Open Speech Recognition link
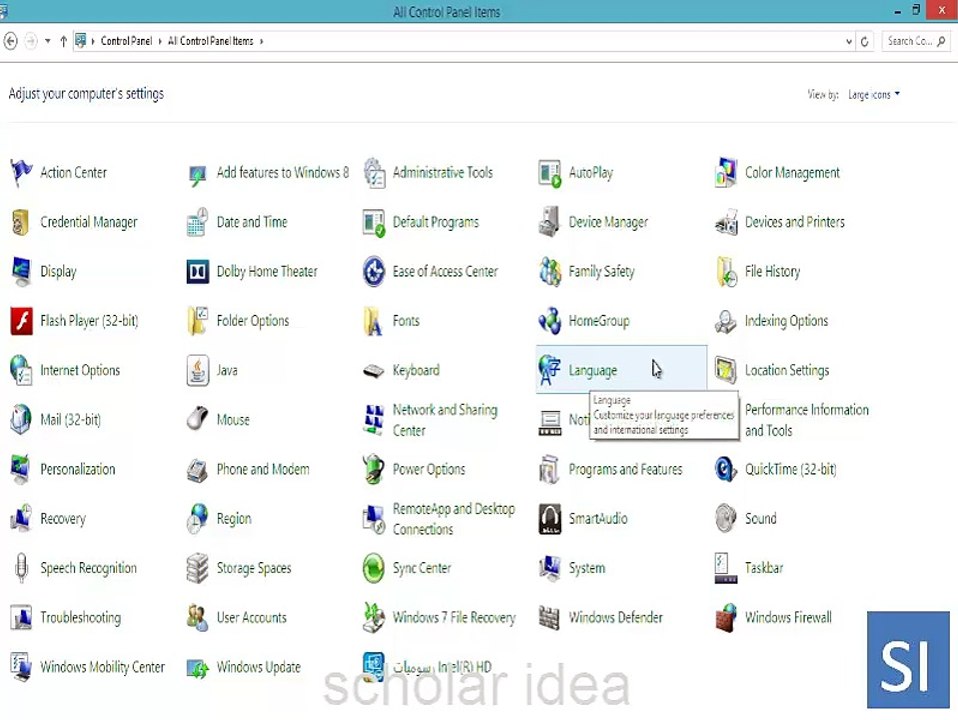Screen dimensions: 958x720 (x=89, y=568)
